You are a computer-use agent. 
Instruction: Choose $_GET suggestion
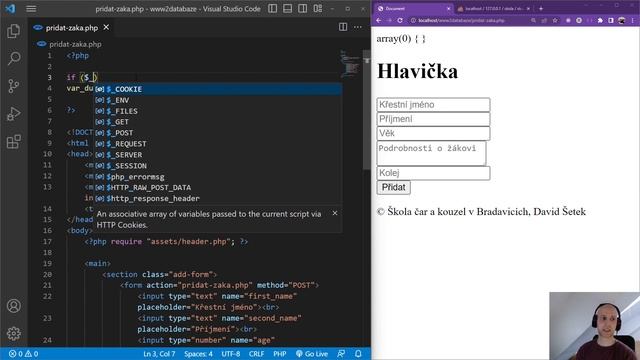(x=218, y=122)
